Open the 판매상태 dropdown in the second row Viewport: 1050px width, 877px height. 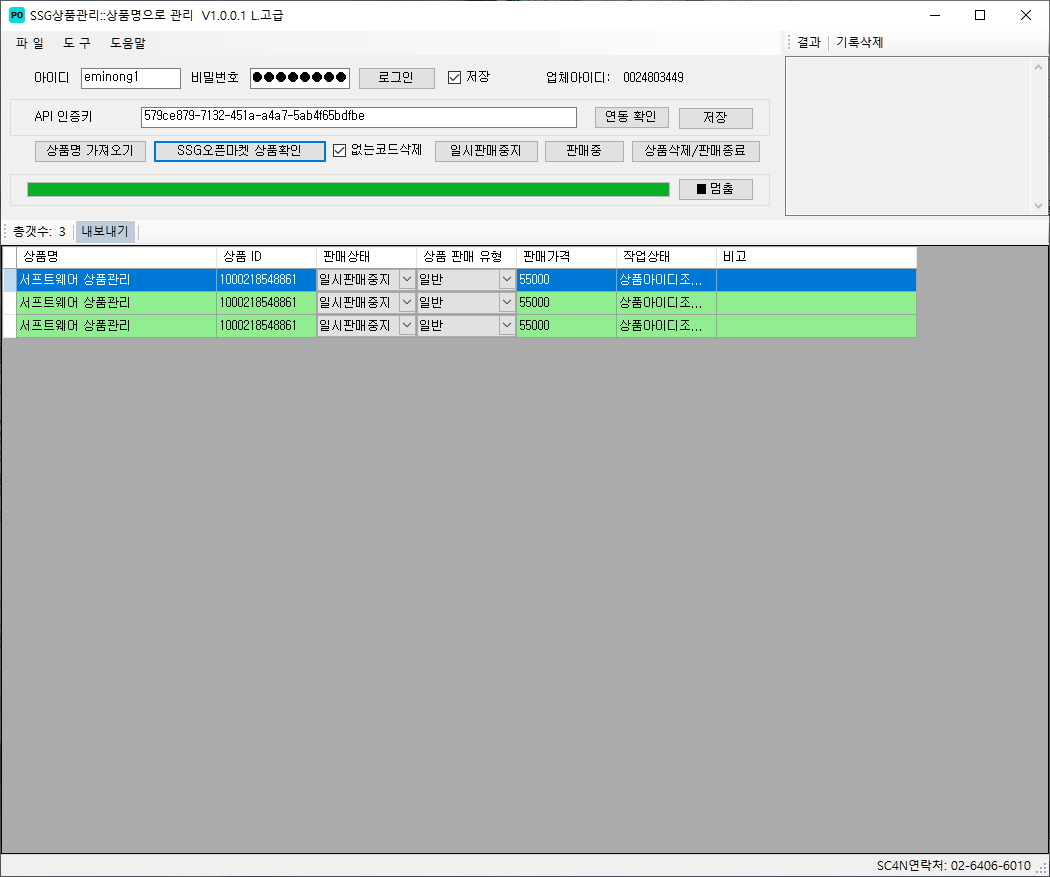407,303
